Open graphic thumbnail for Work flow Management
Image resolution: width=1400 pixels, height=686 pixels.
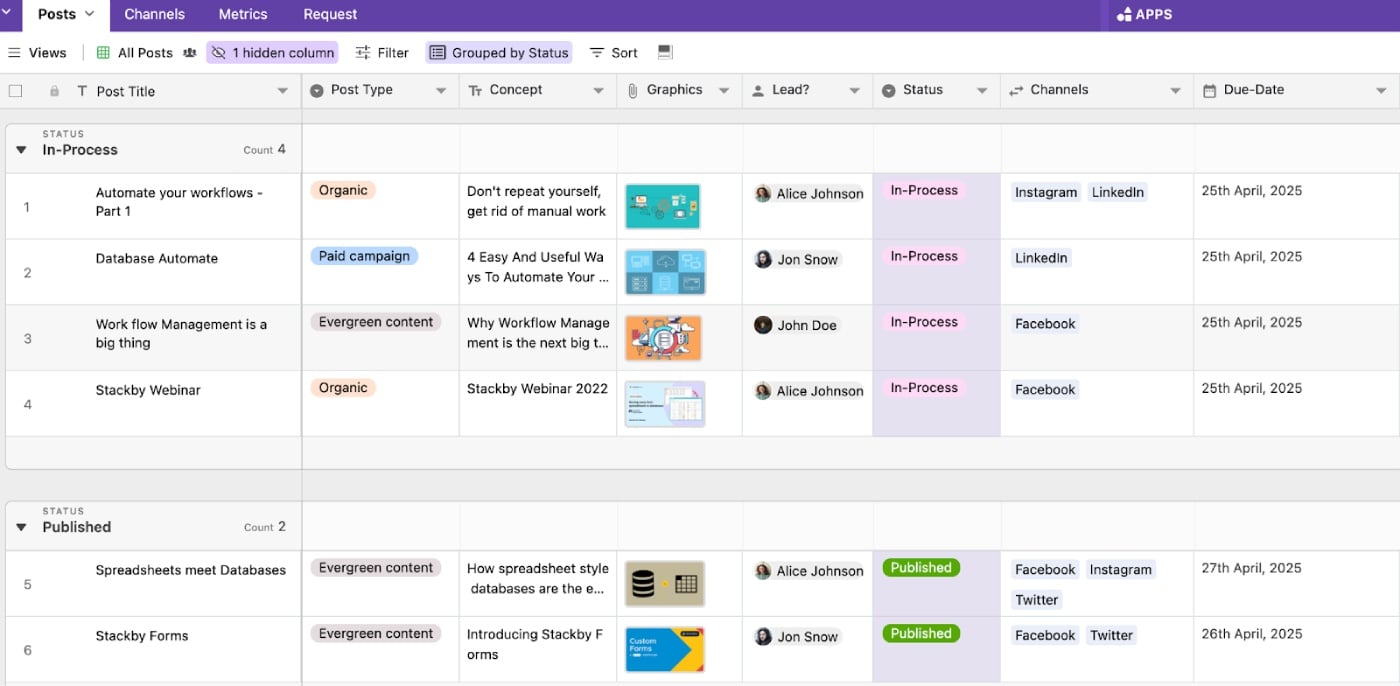point(663,338)
